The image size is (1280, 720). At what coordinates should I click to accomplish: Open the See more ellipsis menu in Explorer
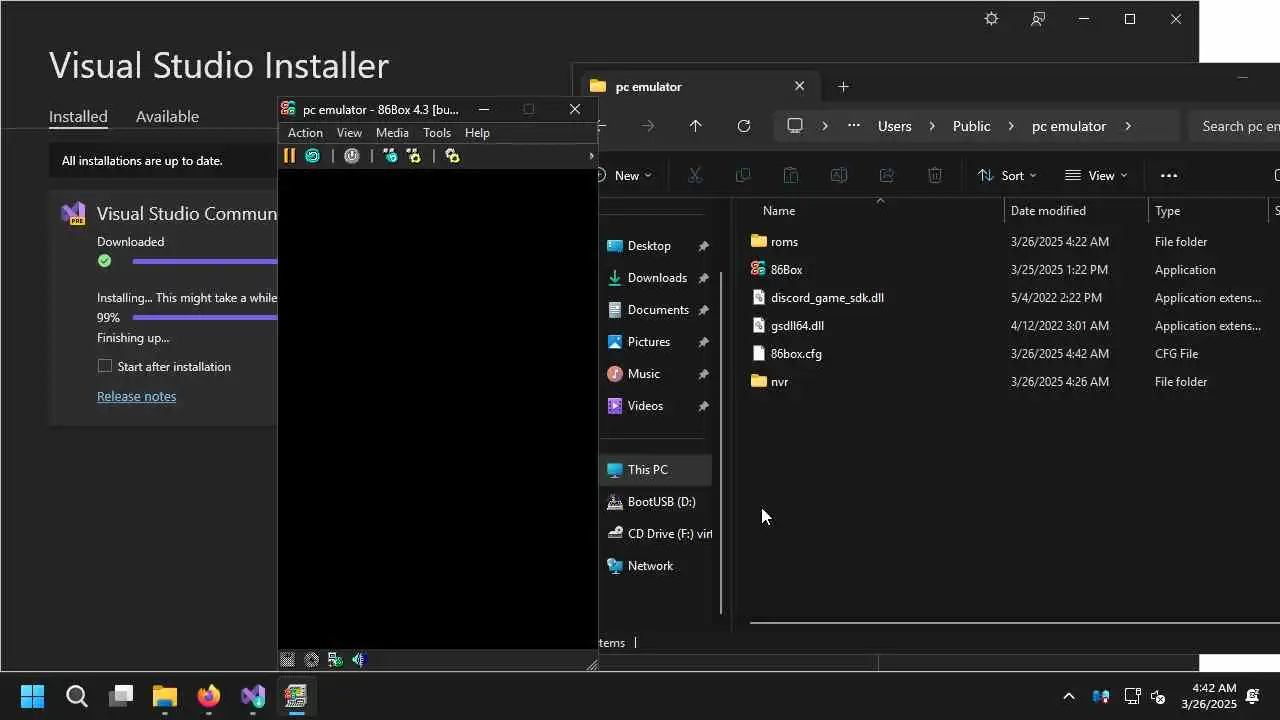[x=1168, y=176]
